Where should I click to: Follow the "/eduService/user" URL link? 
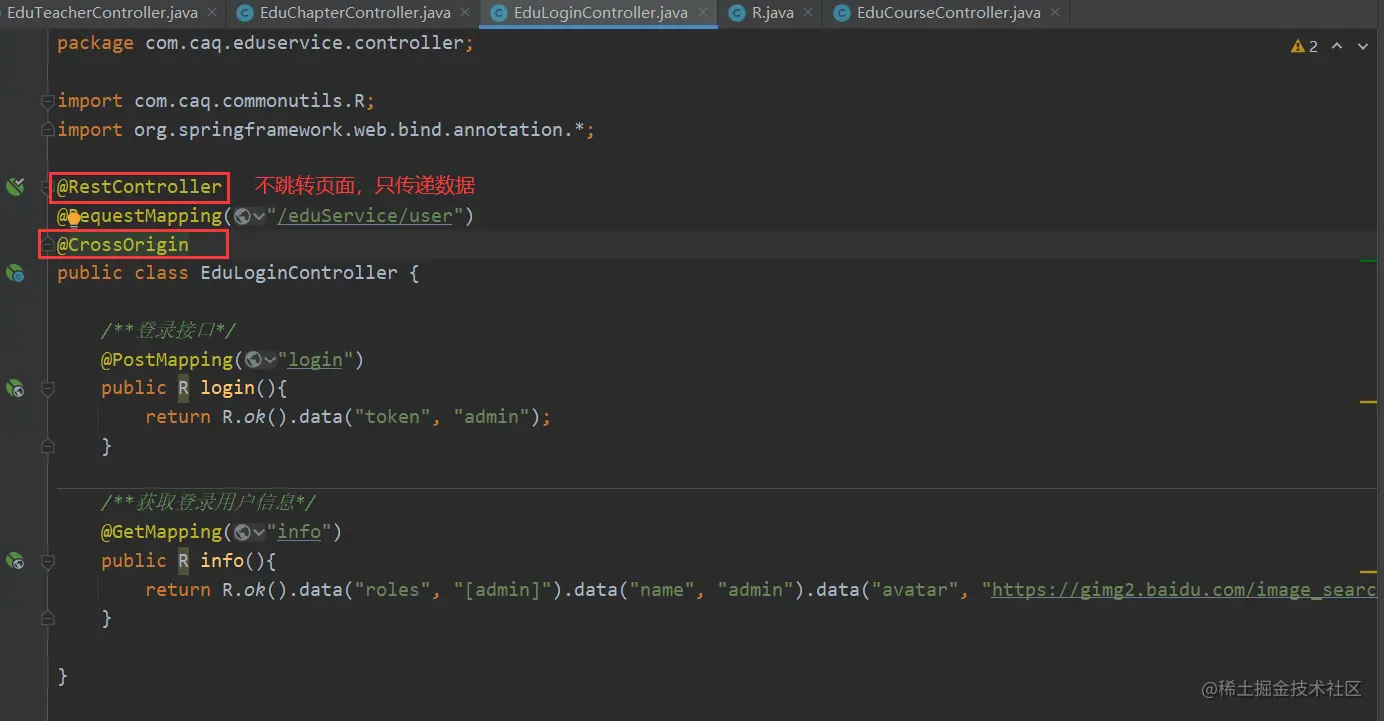[x=365, y=216]
